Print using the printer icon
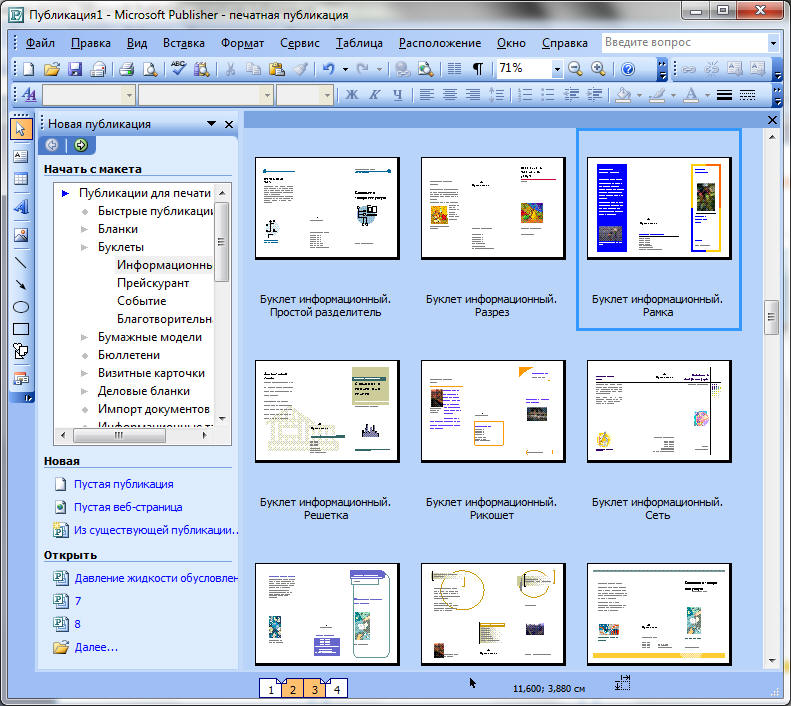The height and width of the screenshot is (706, 791). [126, 69]
